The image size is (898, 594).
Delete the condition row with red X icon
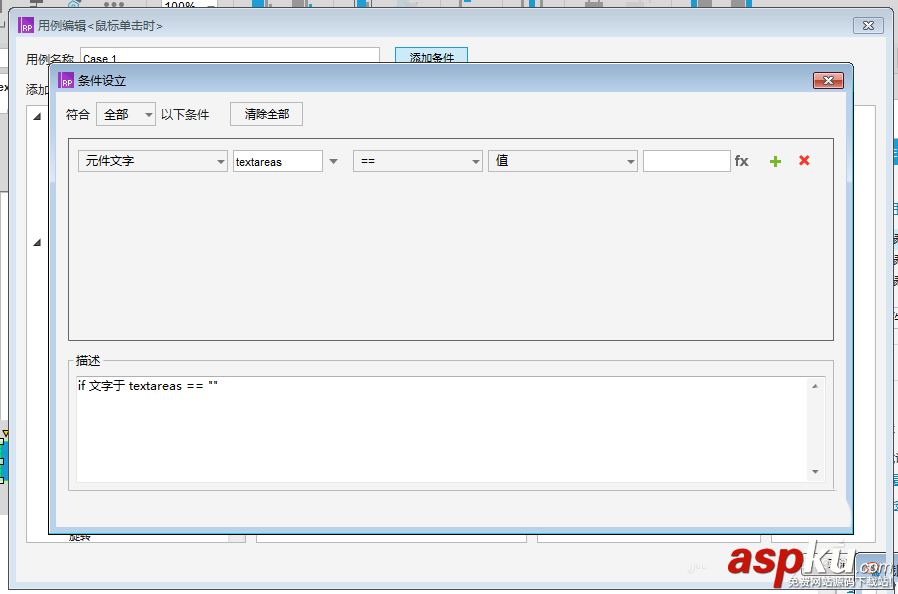[x=803, y=161]
